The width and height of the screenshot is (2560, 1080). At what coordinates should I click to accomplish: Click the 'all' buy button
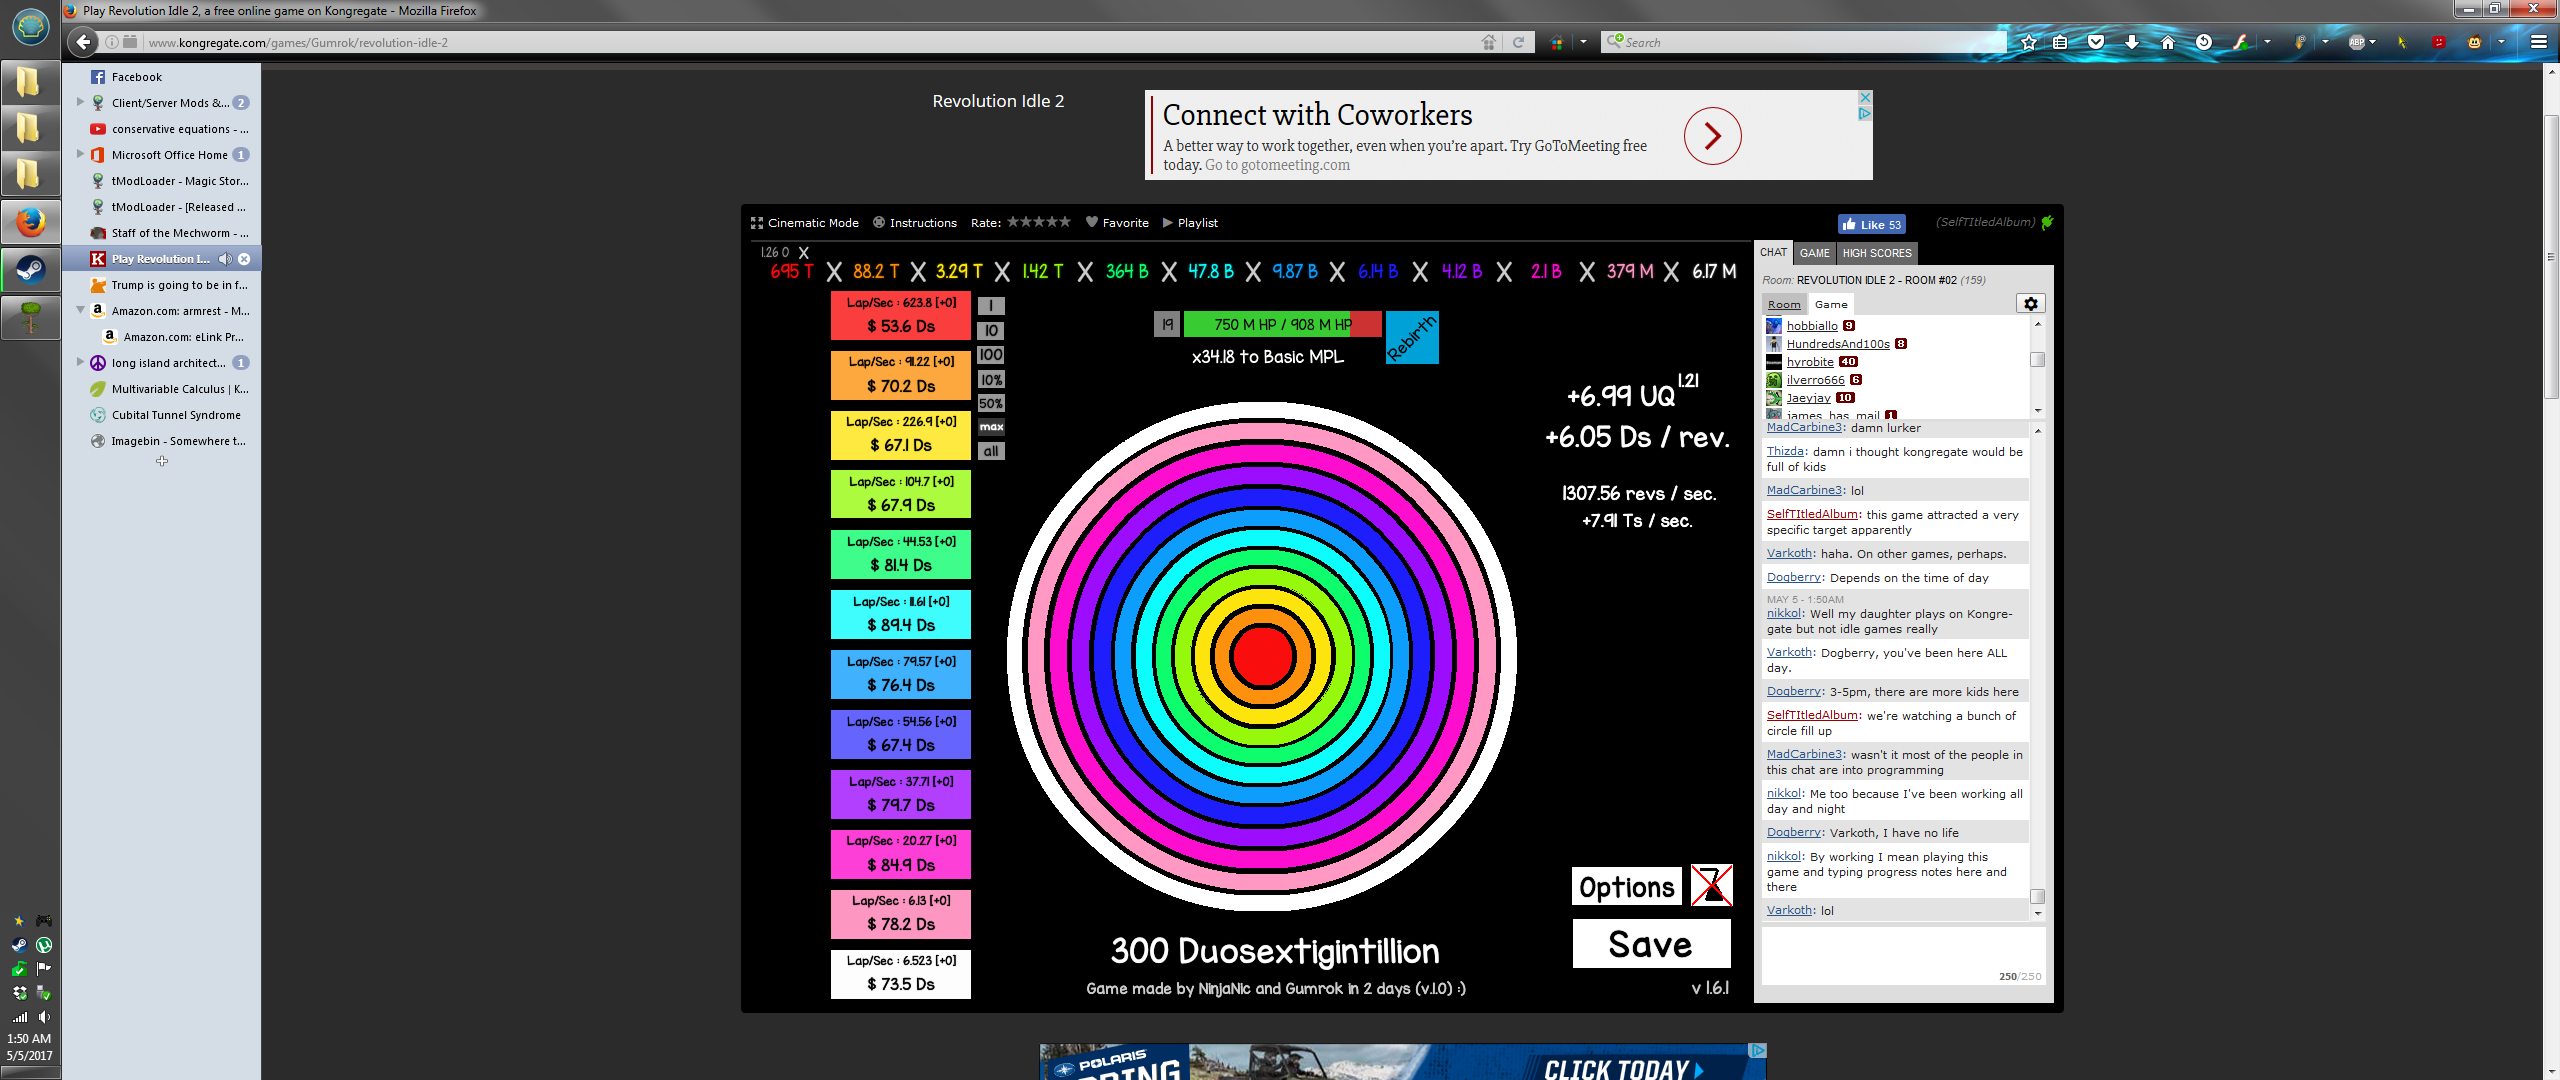pos(990,451)
